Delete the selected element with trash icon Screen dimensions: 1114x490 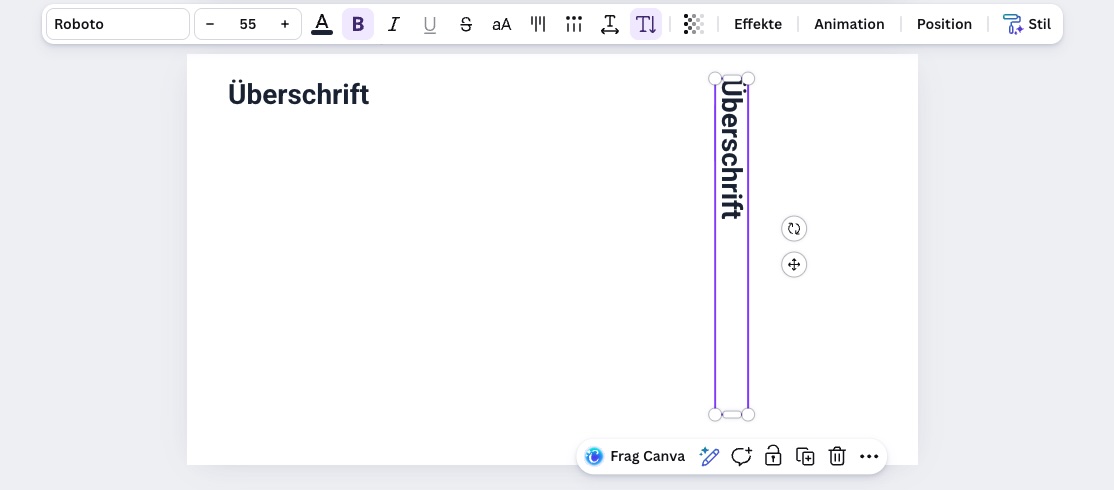pos(837,456)
